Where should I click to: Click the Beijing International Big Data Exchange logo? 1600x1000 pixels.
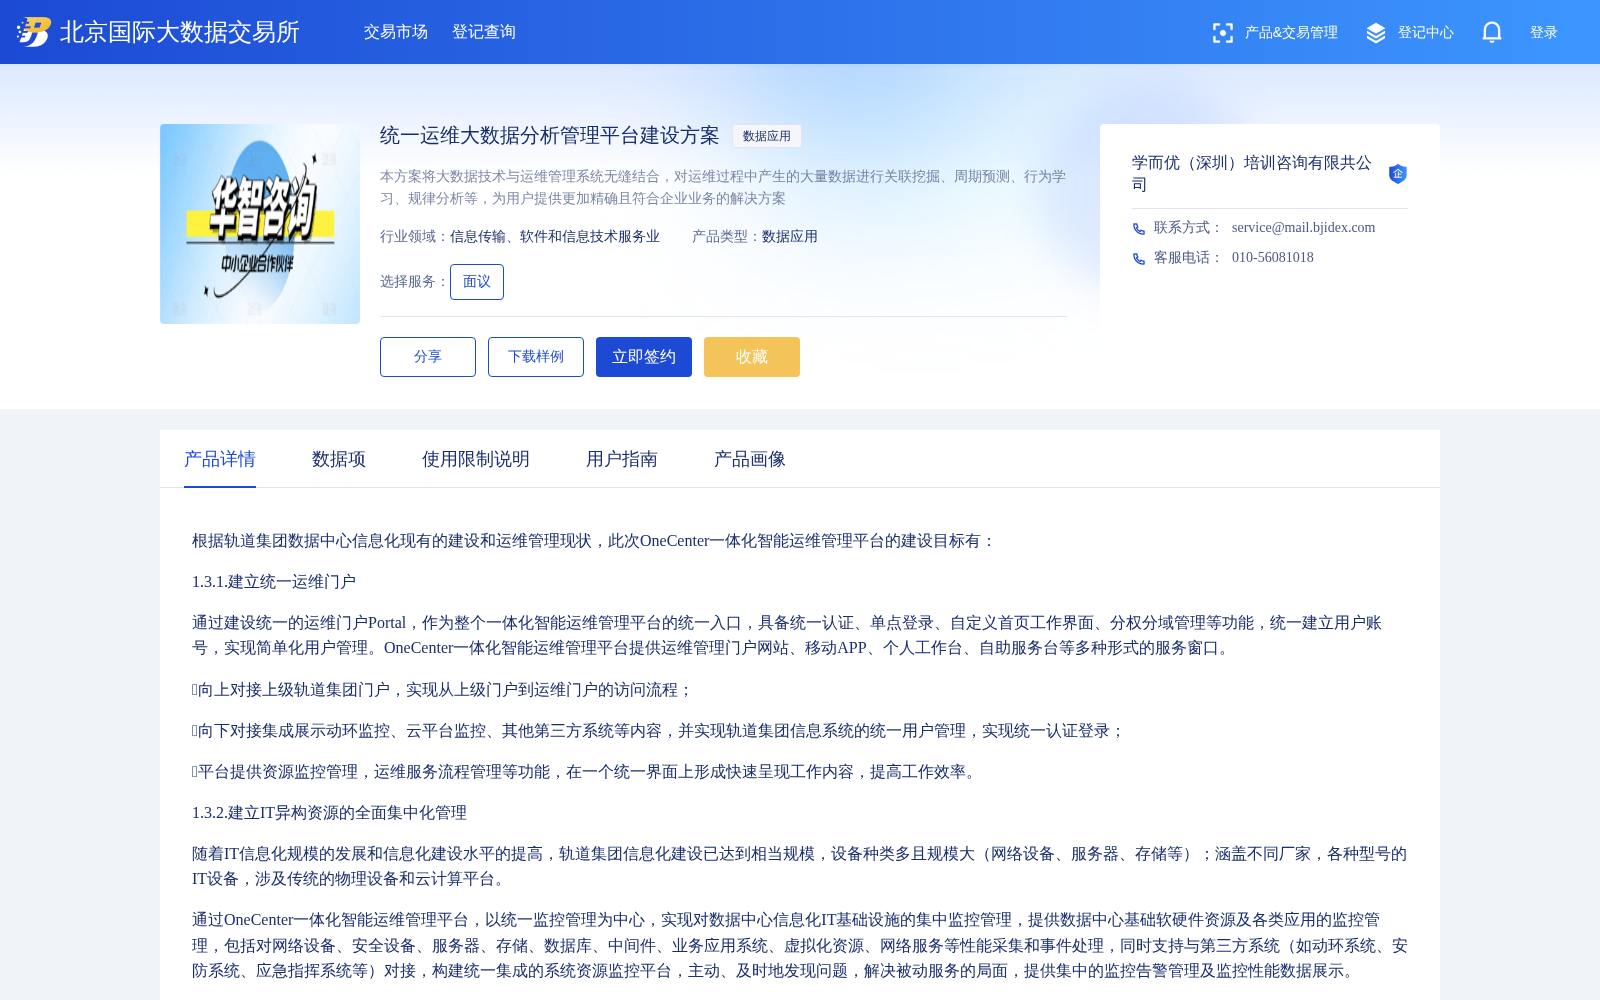pos(34,32)
